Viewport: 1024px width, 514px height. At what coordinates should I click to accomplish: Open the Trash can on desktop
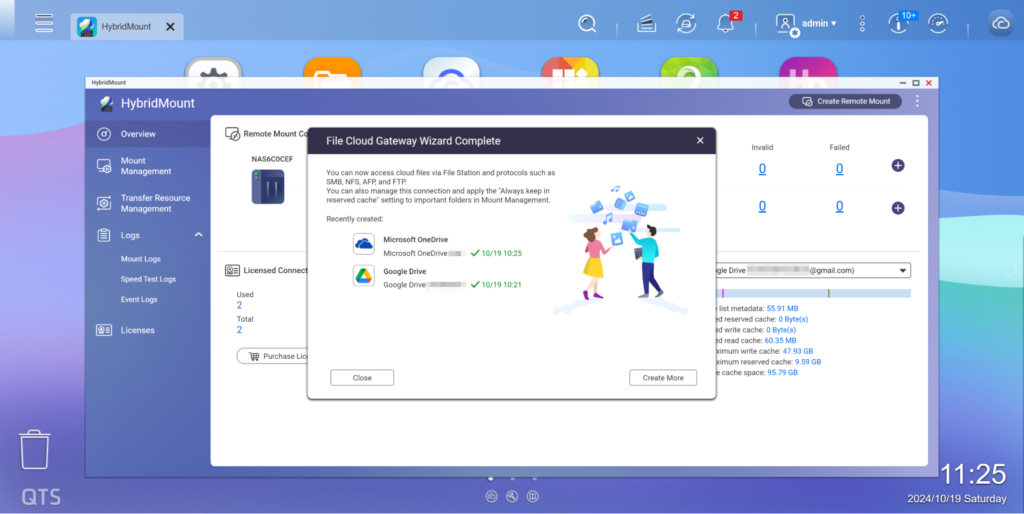click(x=35, y=450)
